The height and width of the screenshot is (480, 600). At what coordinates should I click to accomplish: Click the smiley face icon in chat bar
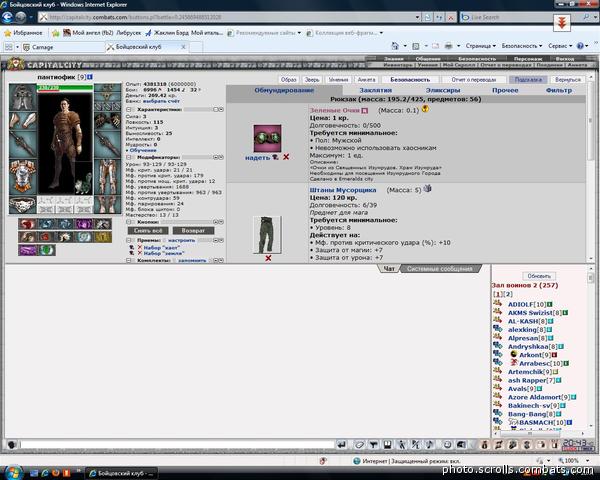pyautogui.click(x=447, y=444)
